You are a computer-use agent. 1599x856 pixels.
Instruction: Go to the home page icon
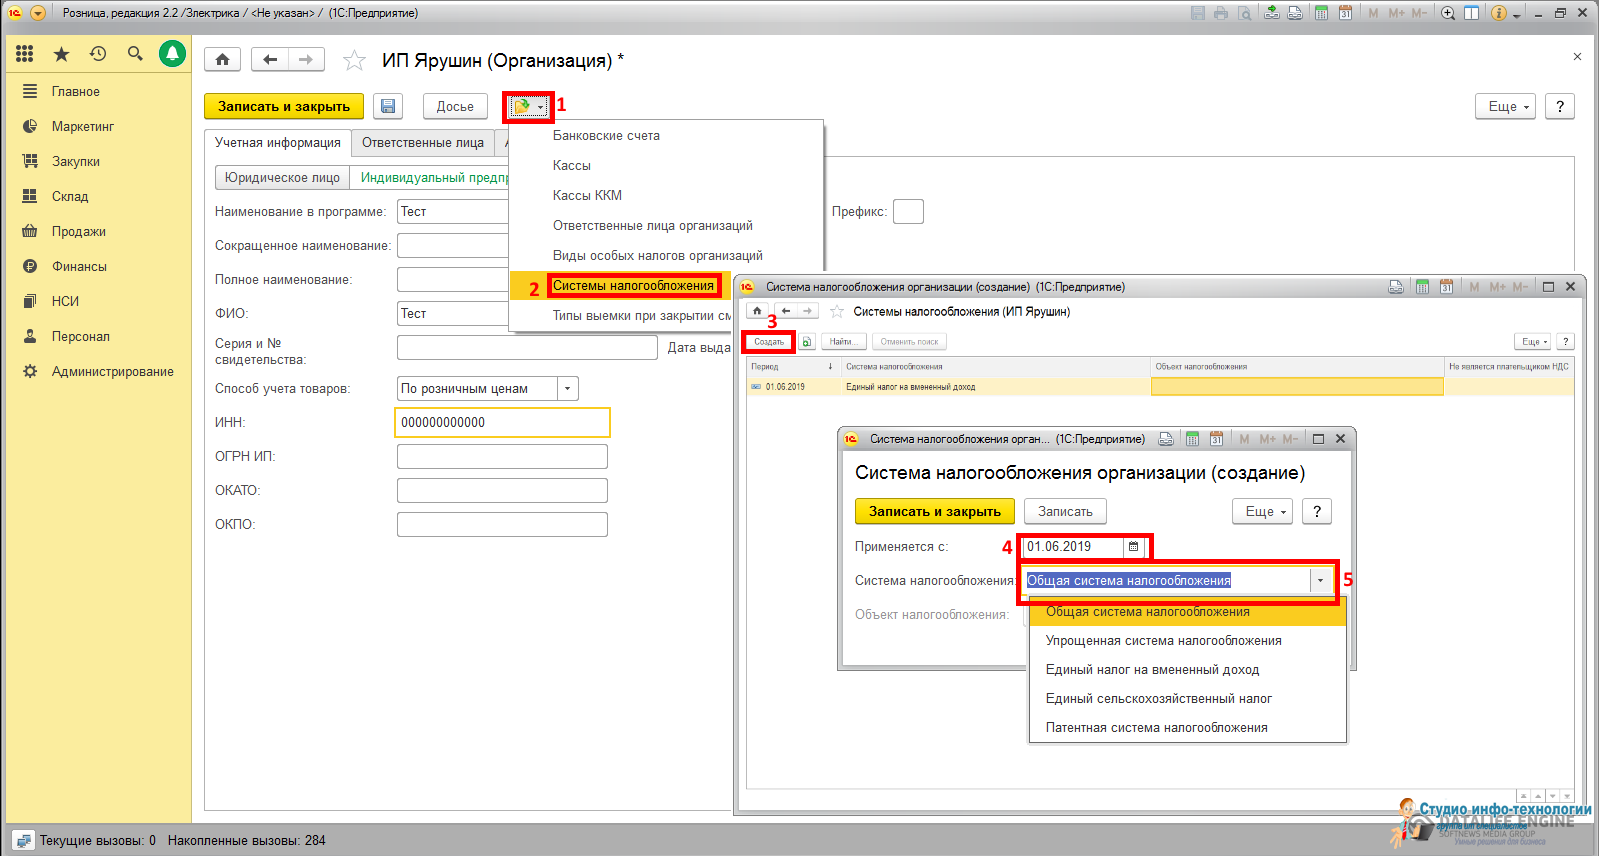(x=222, y=60)
